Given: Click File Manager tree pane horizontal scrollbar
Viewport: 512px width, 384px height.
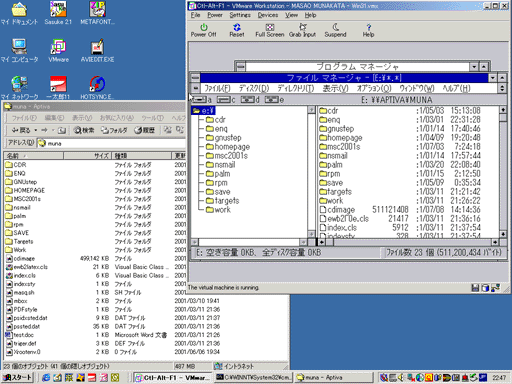Looking at the screenshot, I should [x=249, y=242].
